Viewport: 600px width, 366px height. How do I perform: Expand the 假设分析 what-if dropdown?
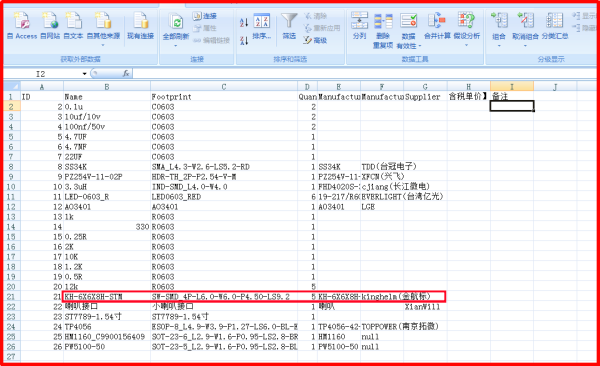(466, 45)
